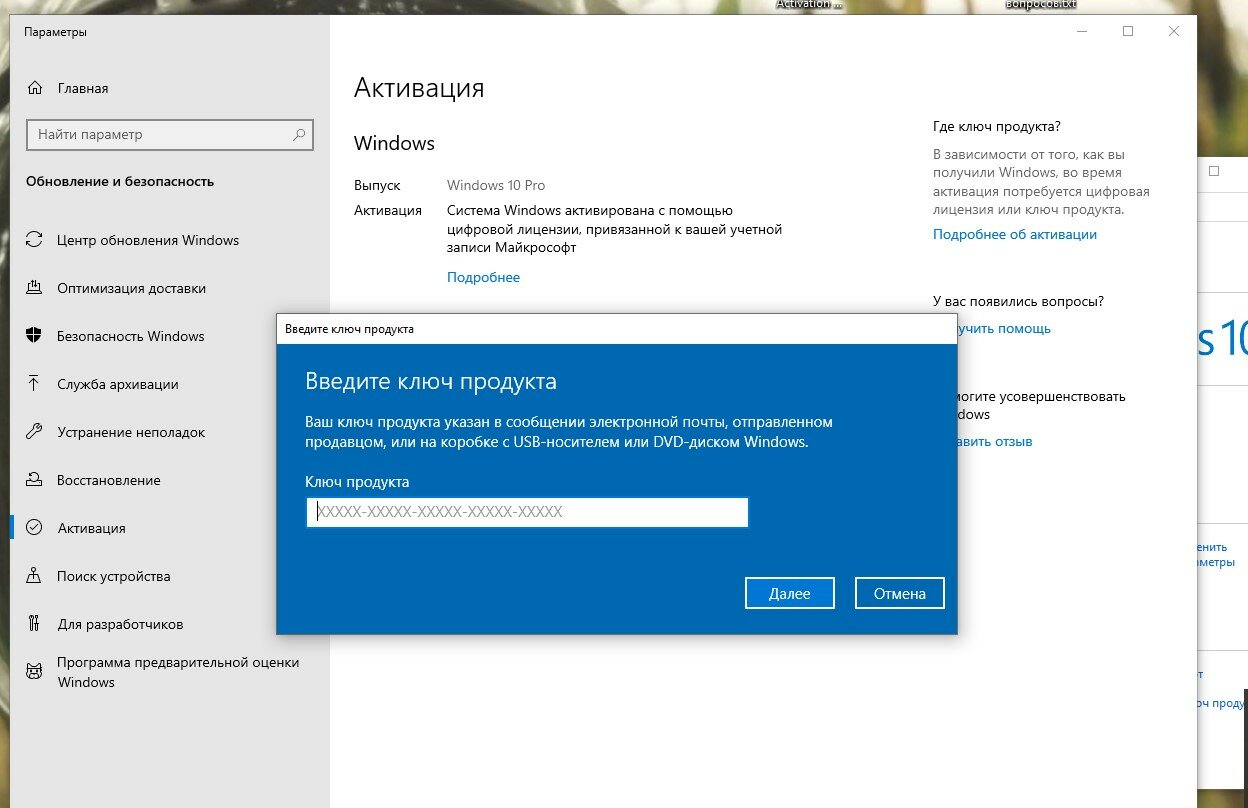Click the Устранение неполадок wrench icon
The width and height of the screenshot is (1248, 808).
34,432
